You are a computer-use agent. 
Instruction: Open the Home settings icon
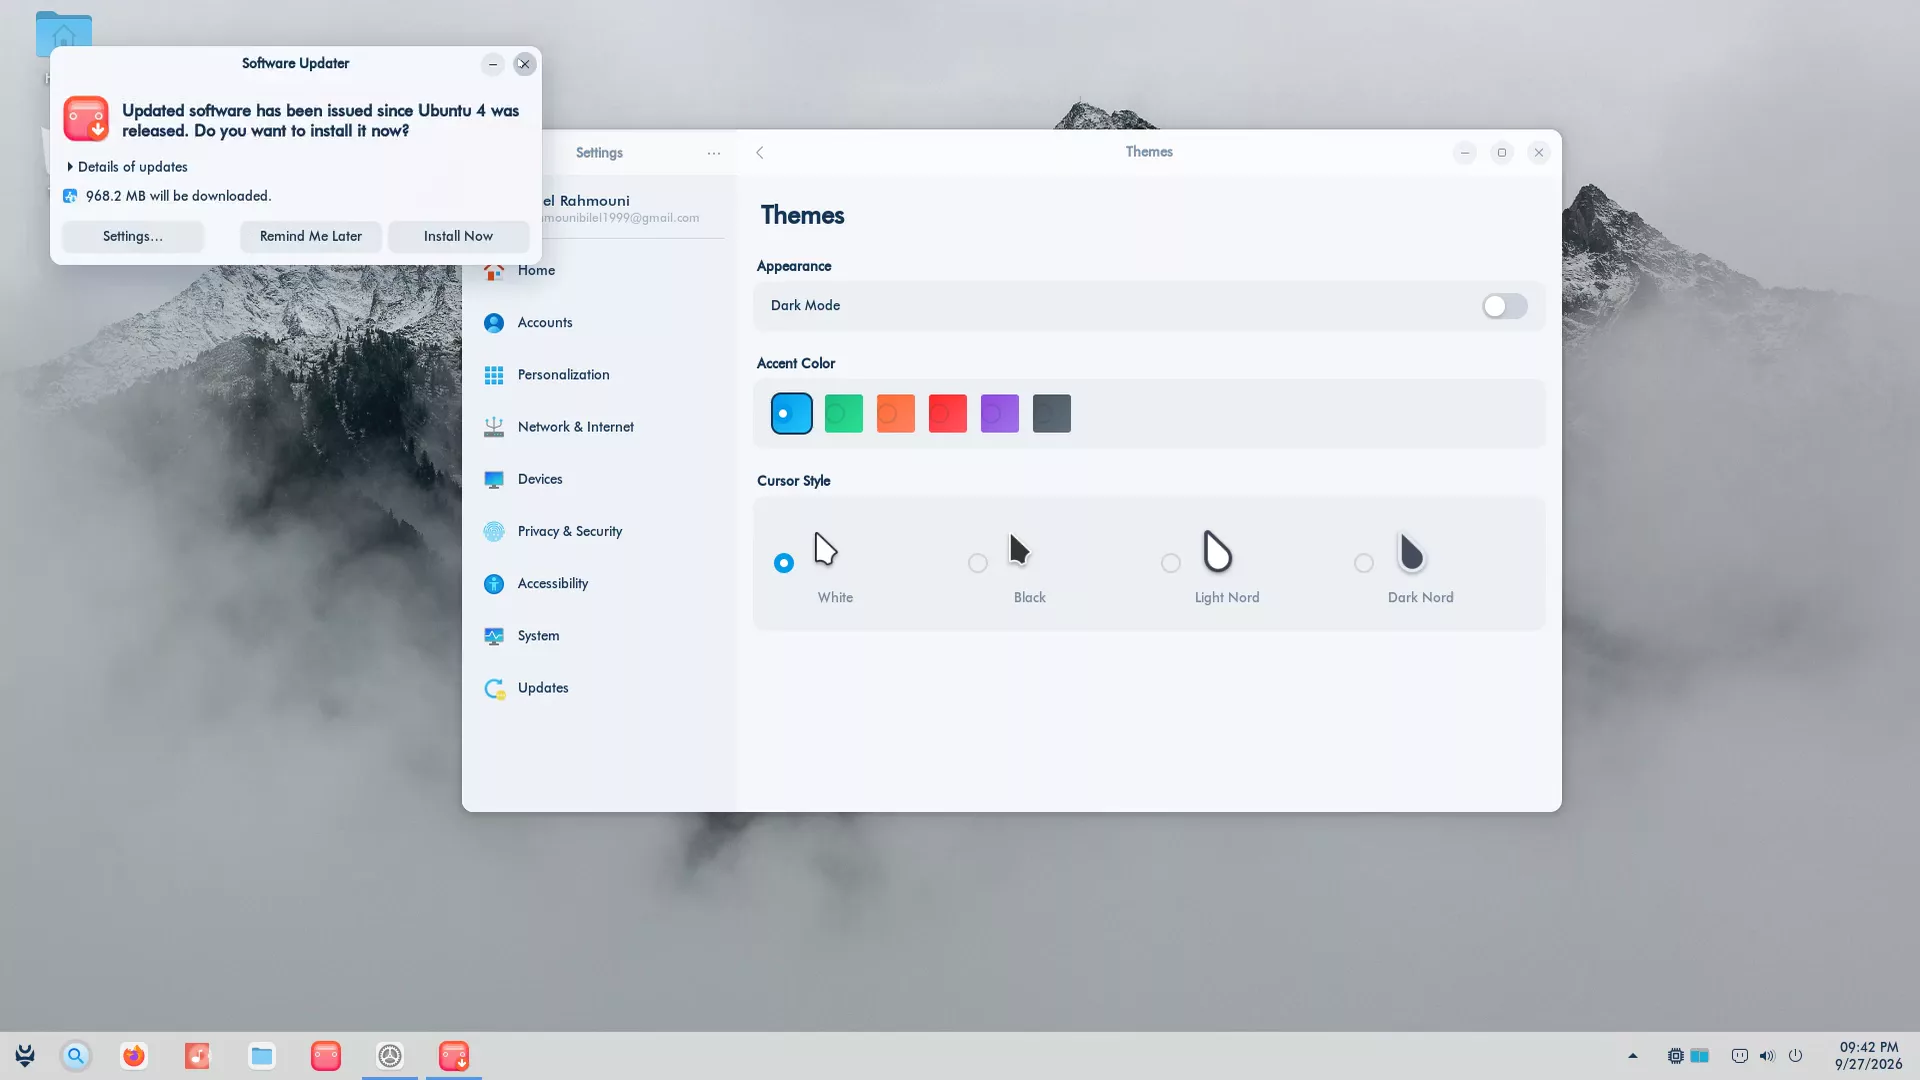(x=494, y=271)
